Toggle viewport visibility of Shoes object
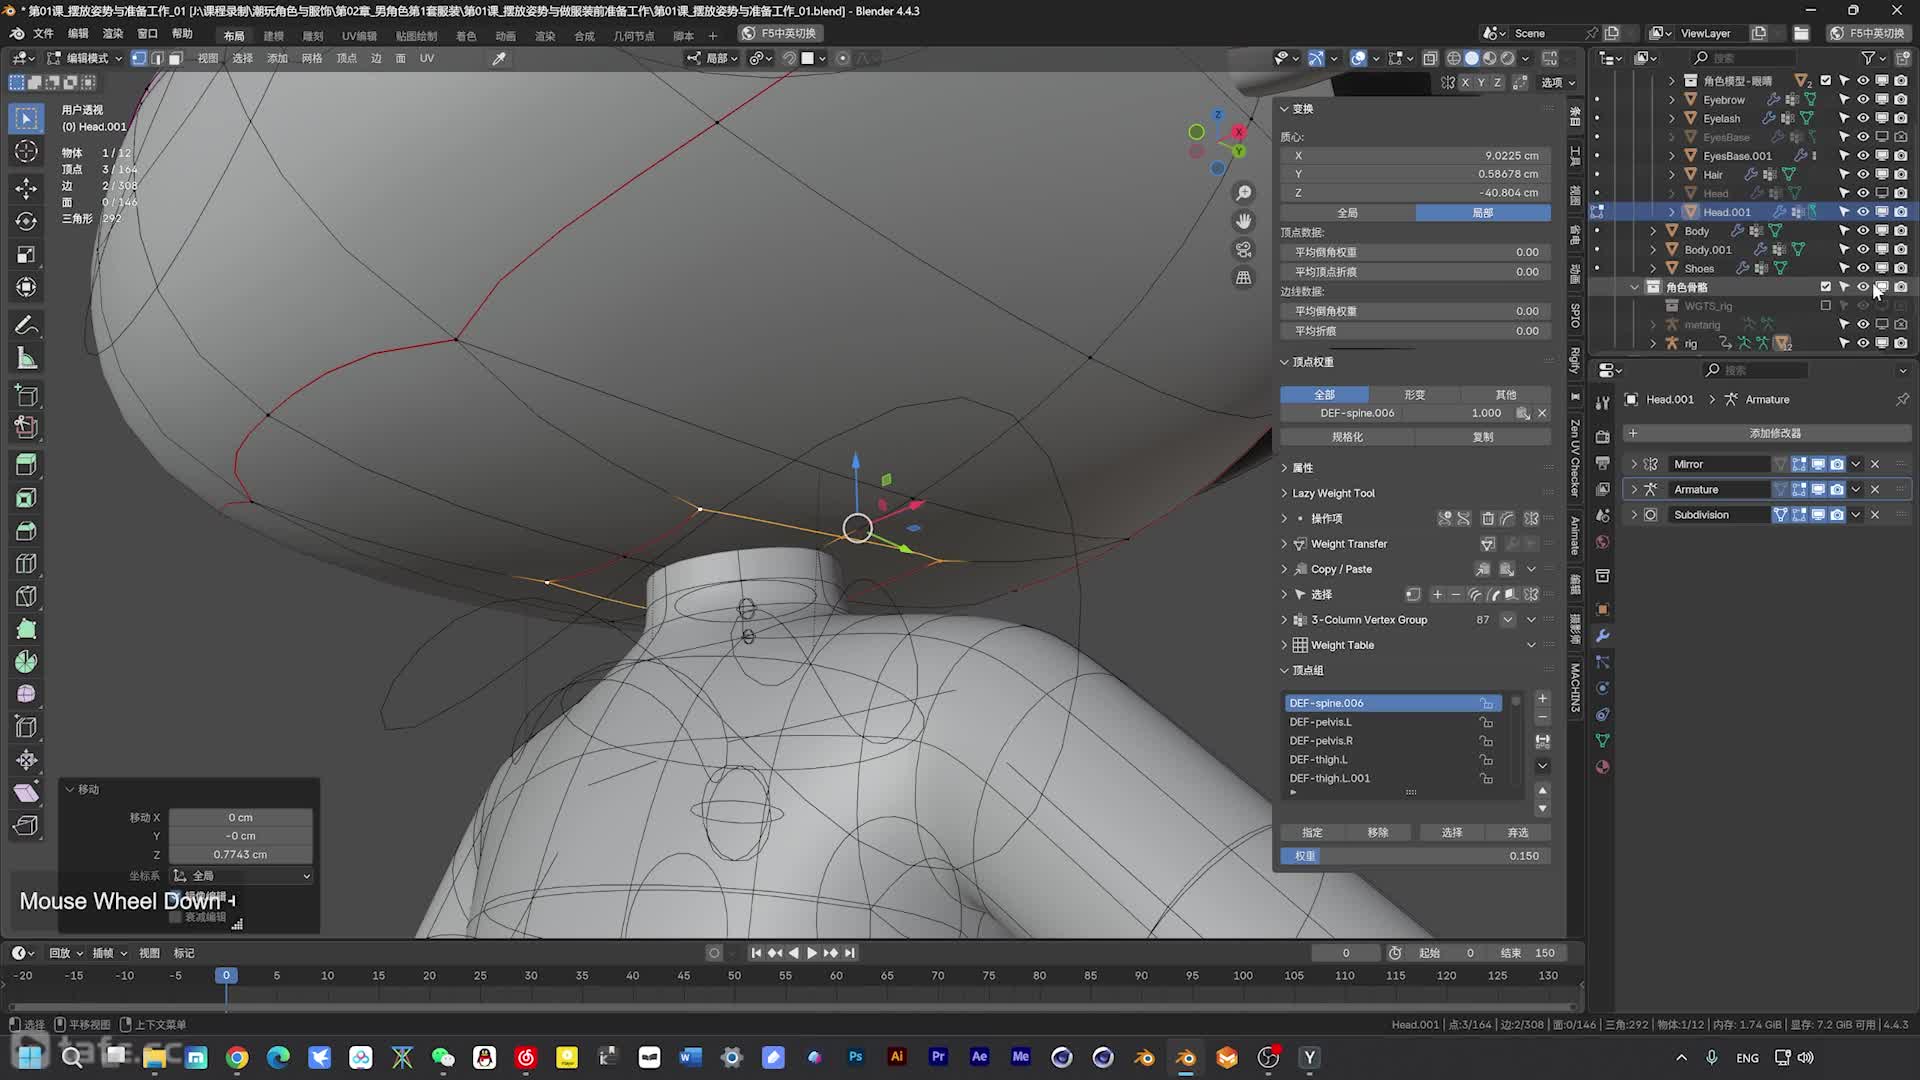The height and width of the screenshot is (1080, 1920). [x=1863, y=268]
